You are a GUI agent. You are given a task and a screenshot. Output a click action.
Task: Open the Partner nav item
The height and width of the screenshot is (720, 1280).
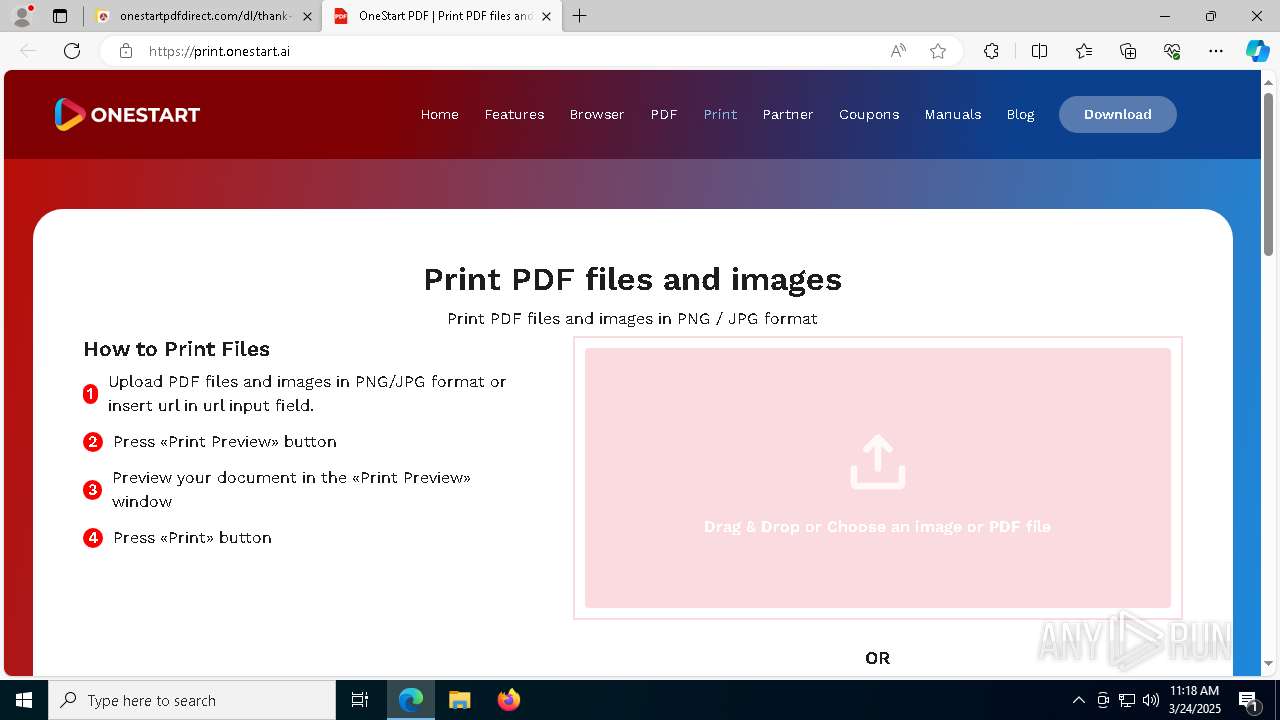[788, 114]
